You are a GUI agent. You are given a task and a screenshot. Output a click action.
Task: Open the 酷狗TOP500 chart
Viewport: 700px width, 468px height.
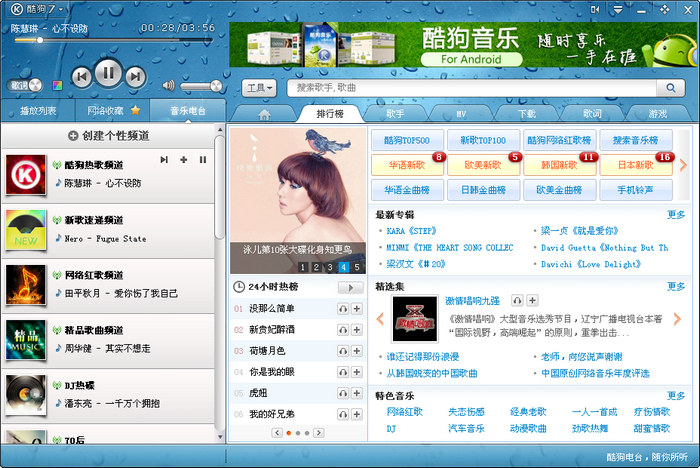[x=407, y=140]
